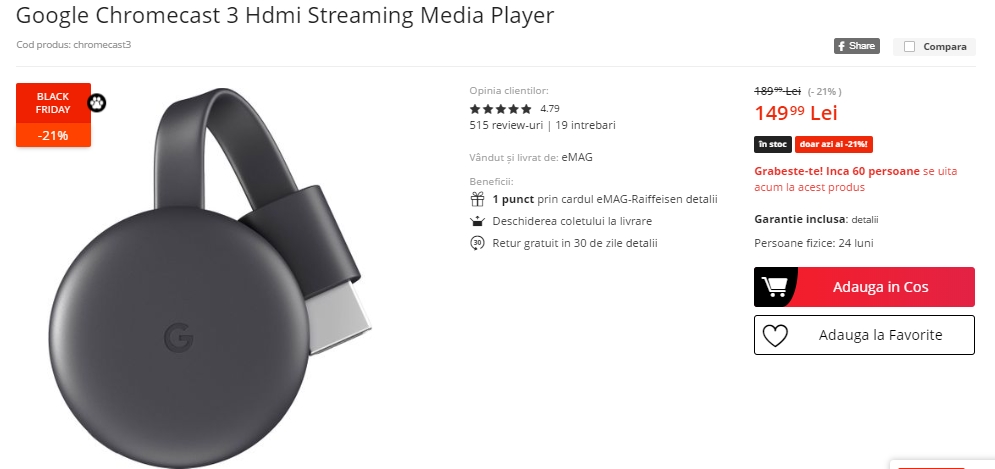This screenshot has width=995, height=469.
Task: Open the 515 review-uri link
Action: (506, 125)
